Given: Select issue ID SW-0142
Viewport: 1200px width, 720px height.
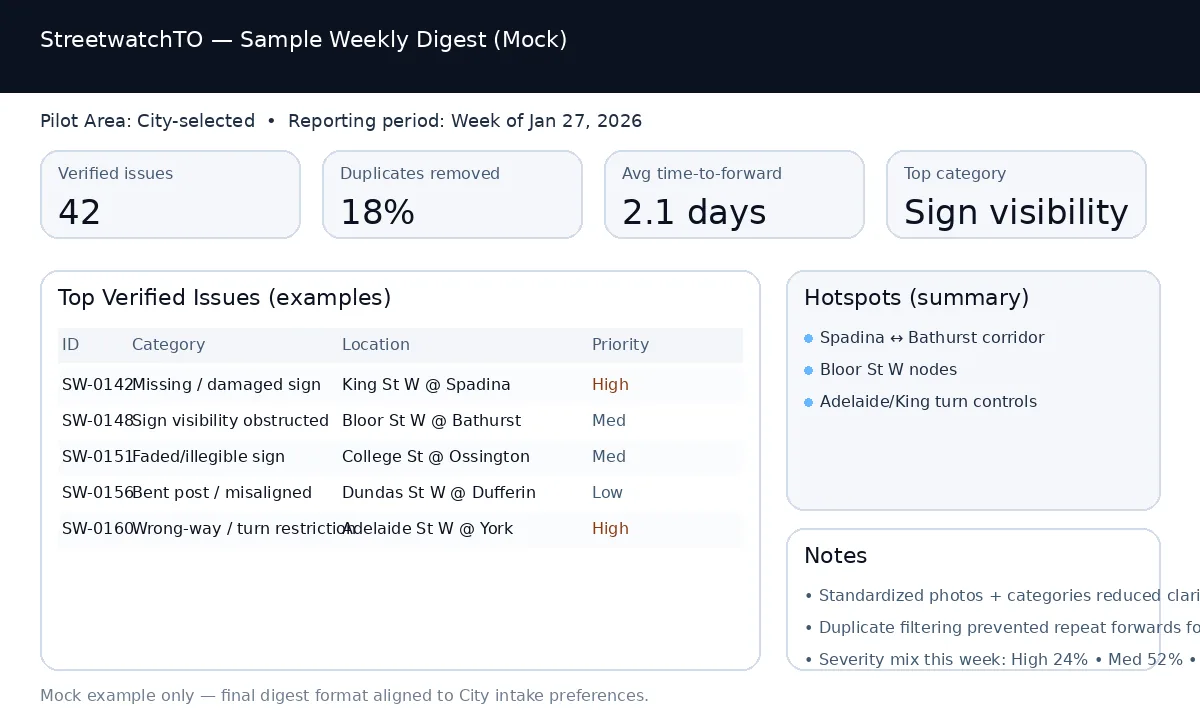Looking at the screenshot, I should (97, 384).
